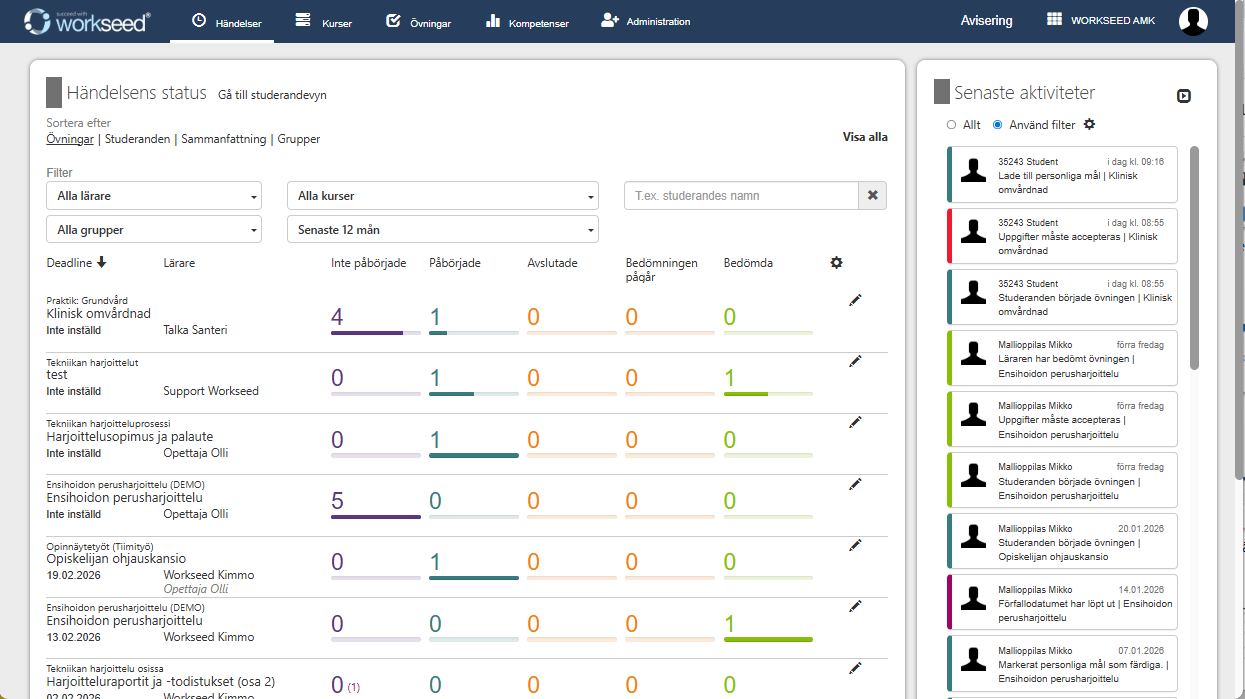This screenshot has height=699, width=1245.
Task: Click the Visa alla link
Action: pyautogui.click(x=864, y=138)
